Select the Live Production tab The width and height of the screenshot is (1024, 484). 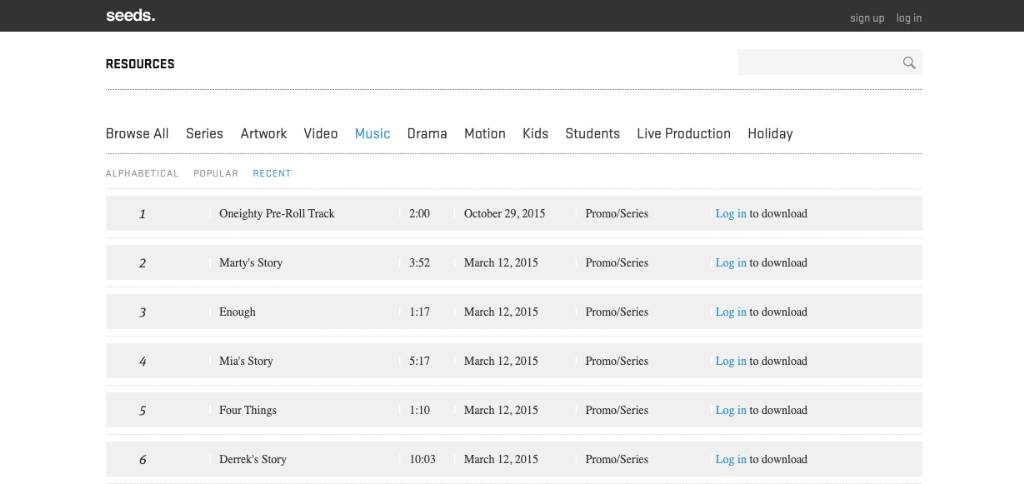click(683, 133)
